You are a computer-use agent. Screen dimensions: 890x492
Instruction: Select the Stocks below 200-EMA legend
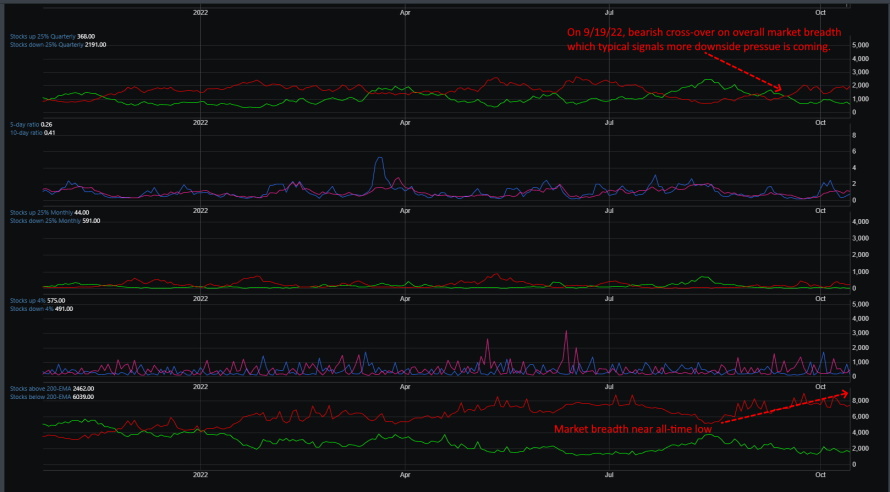click(x=52, y=397)
